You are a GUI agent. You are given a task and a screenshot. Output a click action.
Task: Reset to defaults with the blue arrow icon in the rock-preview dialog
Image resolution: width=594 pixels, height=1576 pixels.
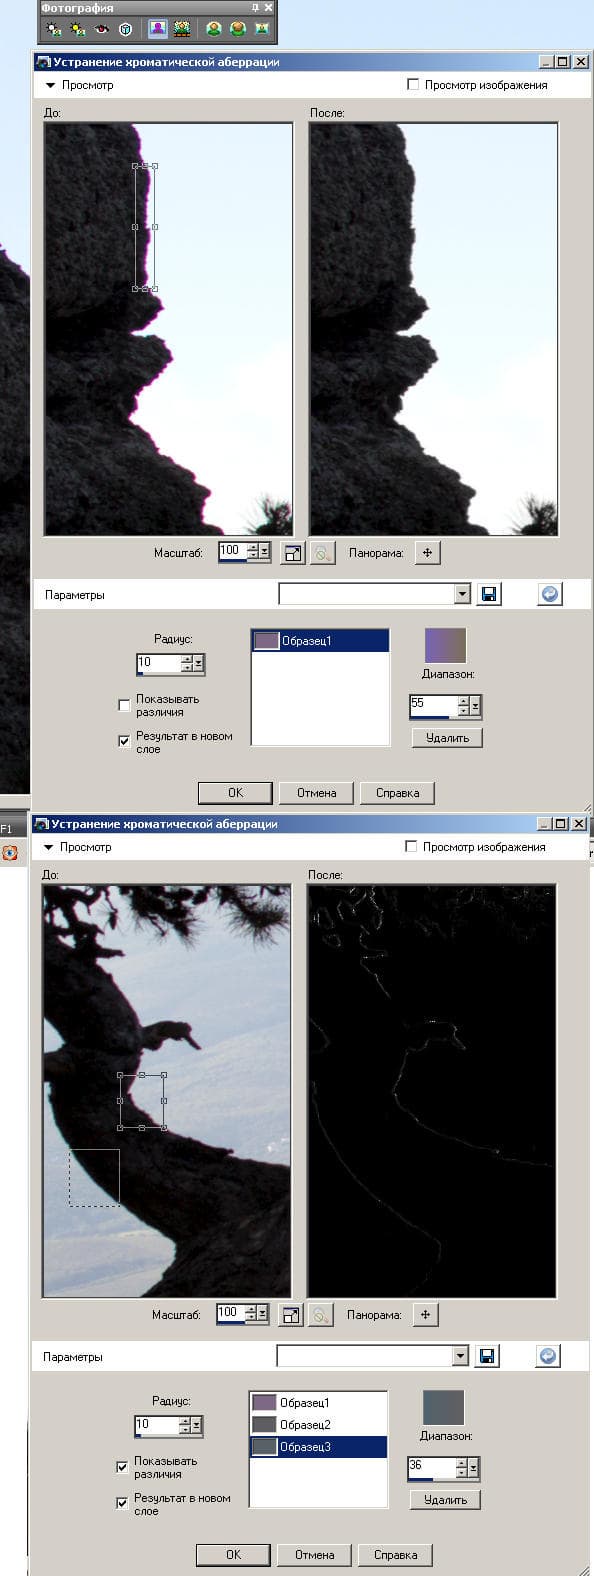[549, 594]
